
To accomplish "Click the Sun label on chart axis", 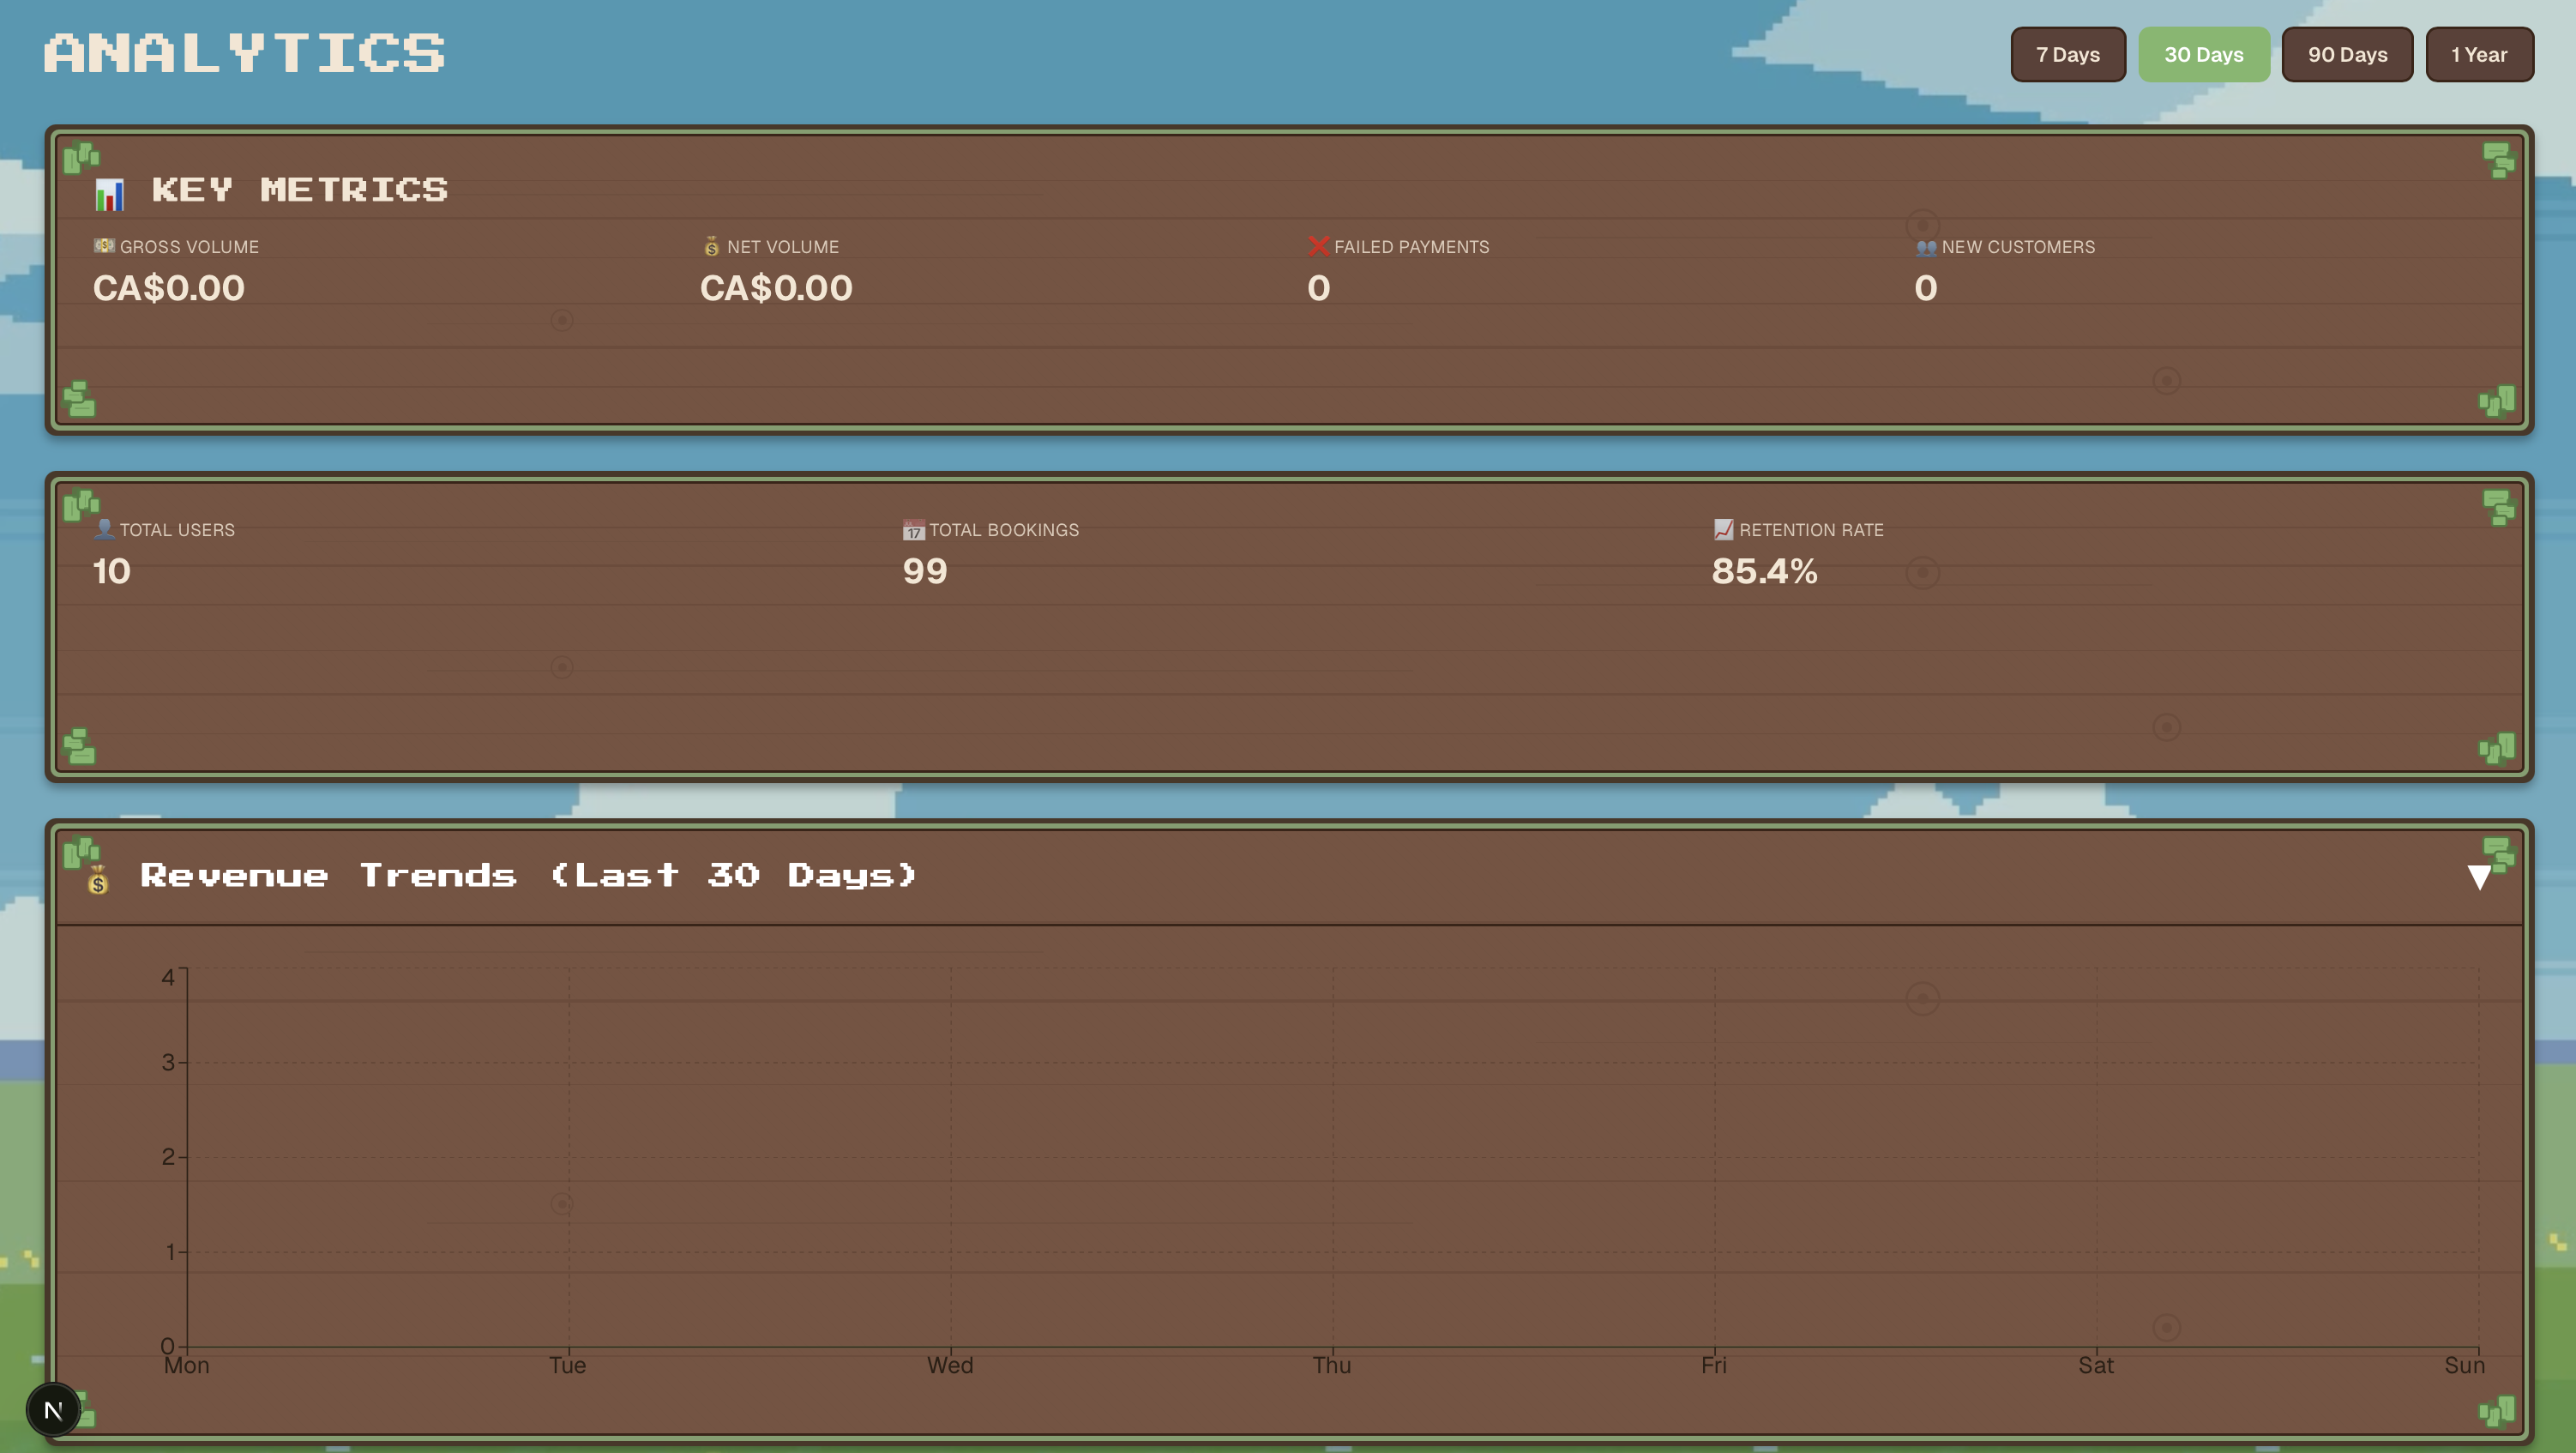I will [2465, 1365].
